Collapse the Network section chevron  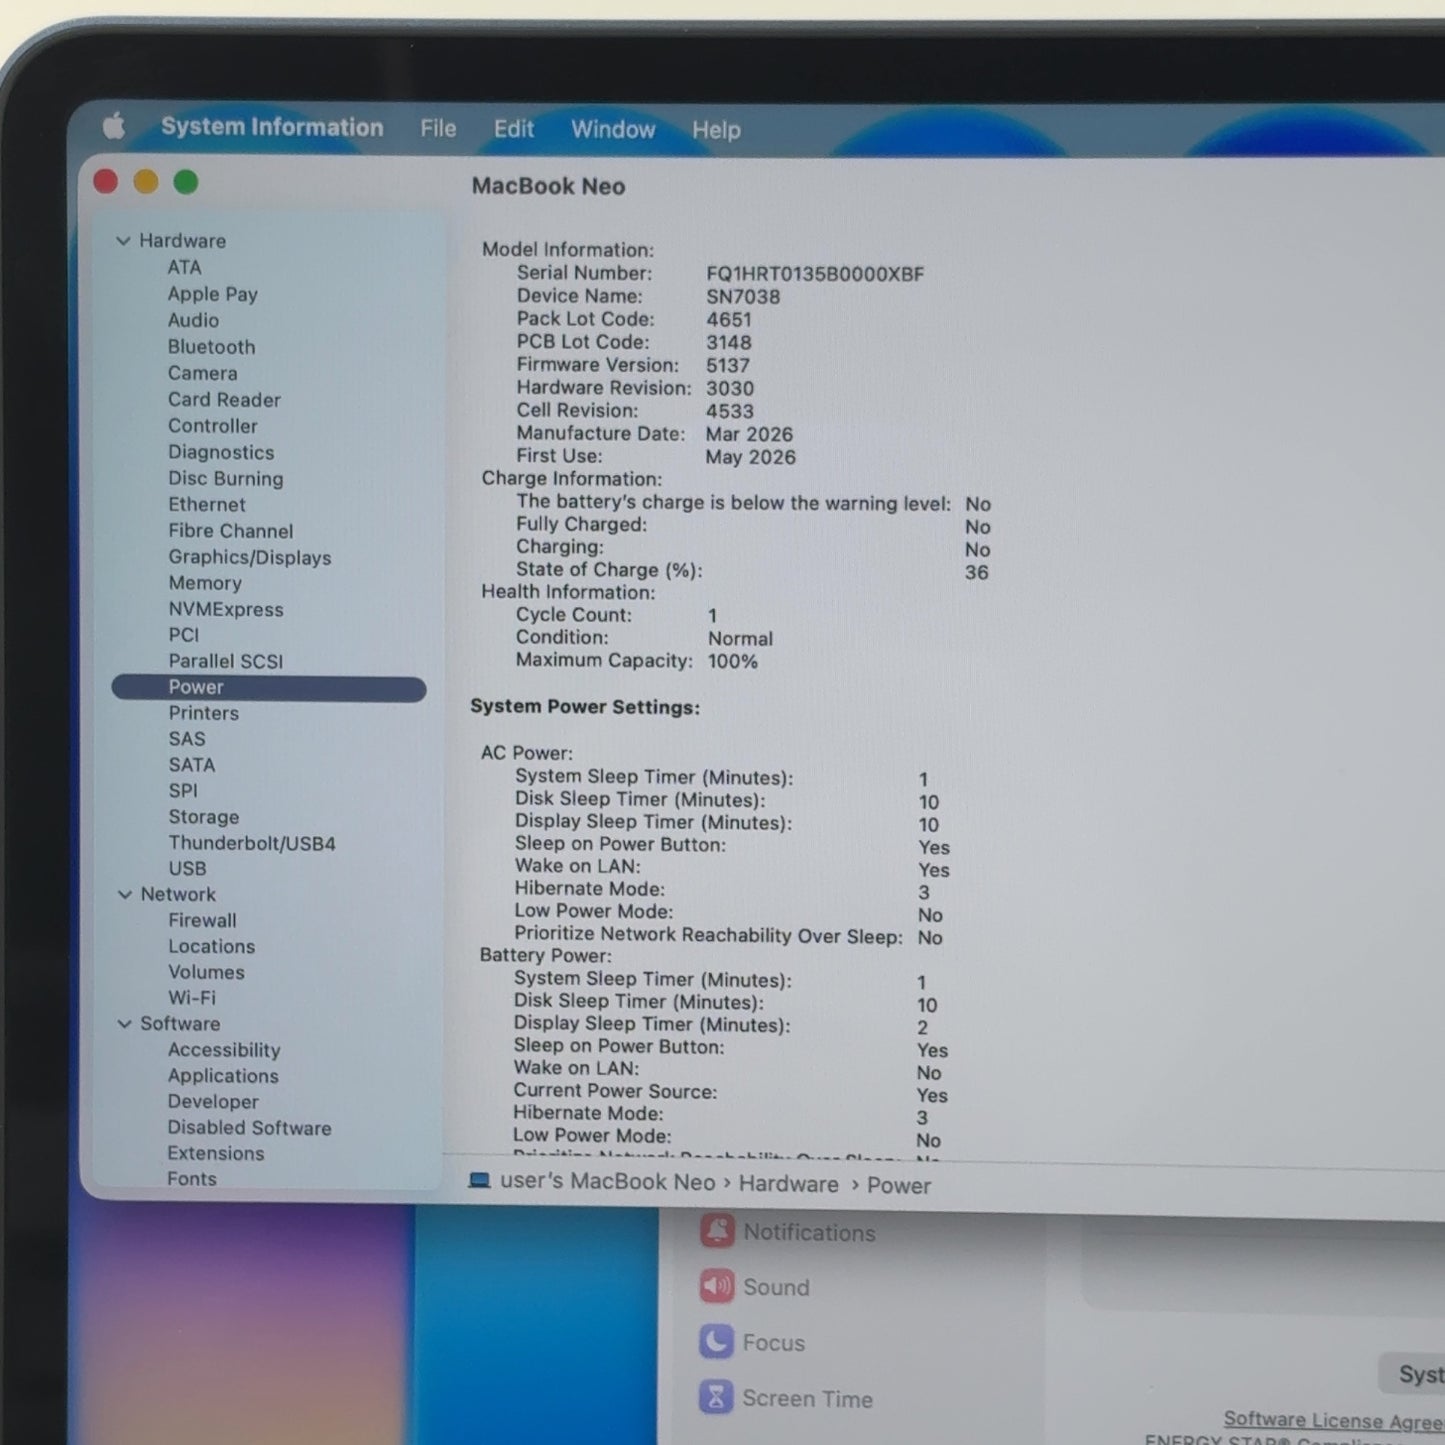point(124,894)
